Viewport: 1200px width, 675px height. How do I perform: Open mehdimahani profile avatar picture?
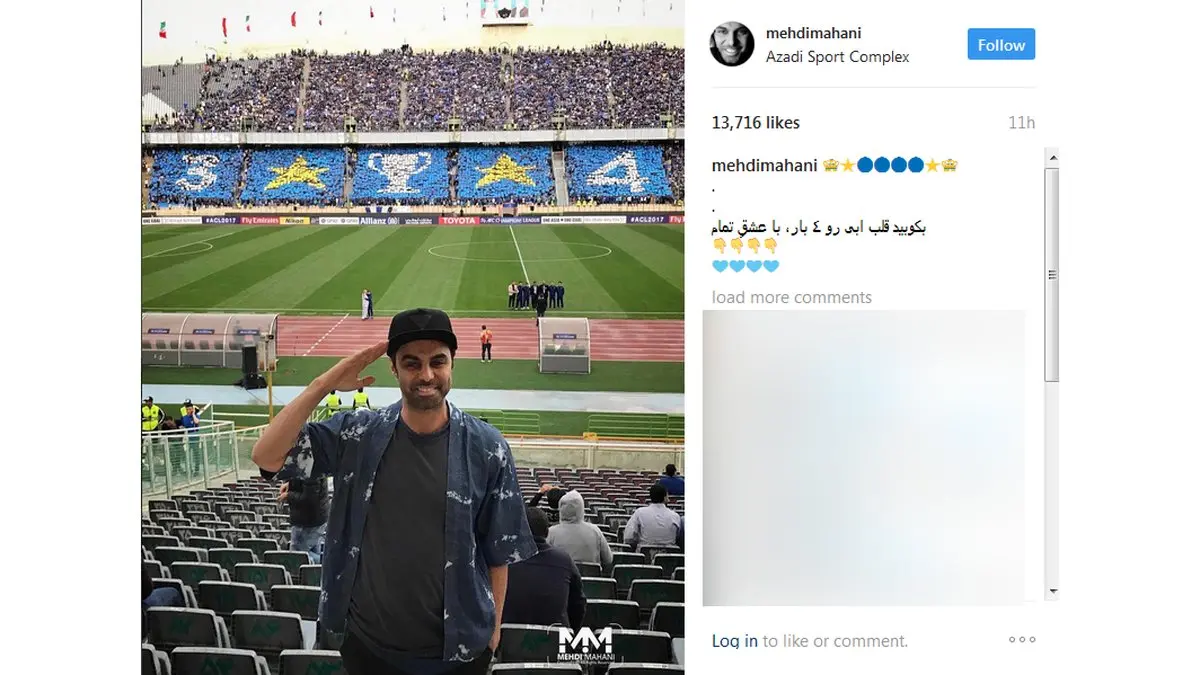point(732,44)
